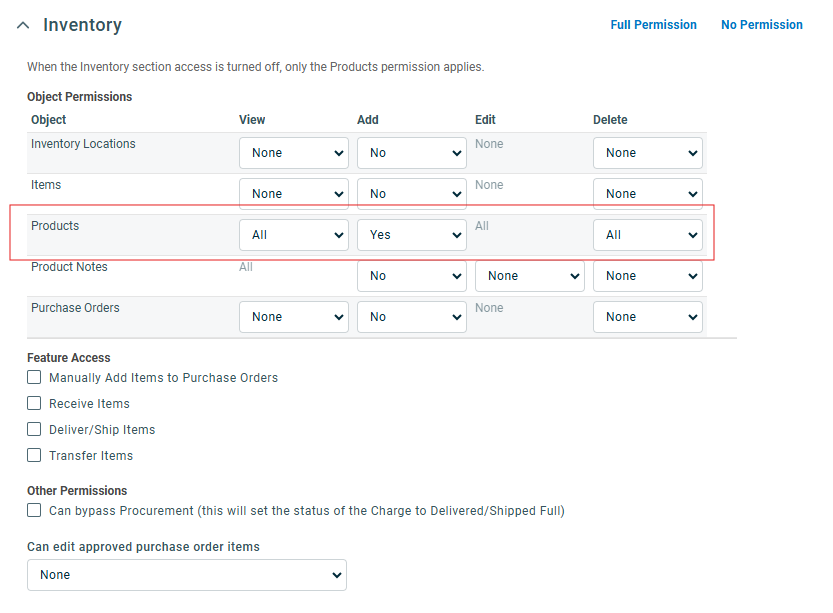Enable Deliver/Ship Items
Screen dimensions: 833x613
click(33, 429)
